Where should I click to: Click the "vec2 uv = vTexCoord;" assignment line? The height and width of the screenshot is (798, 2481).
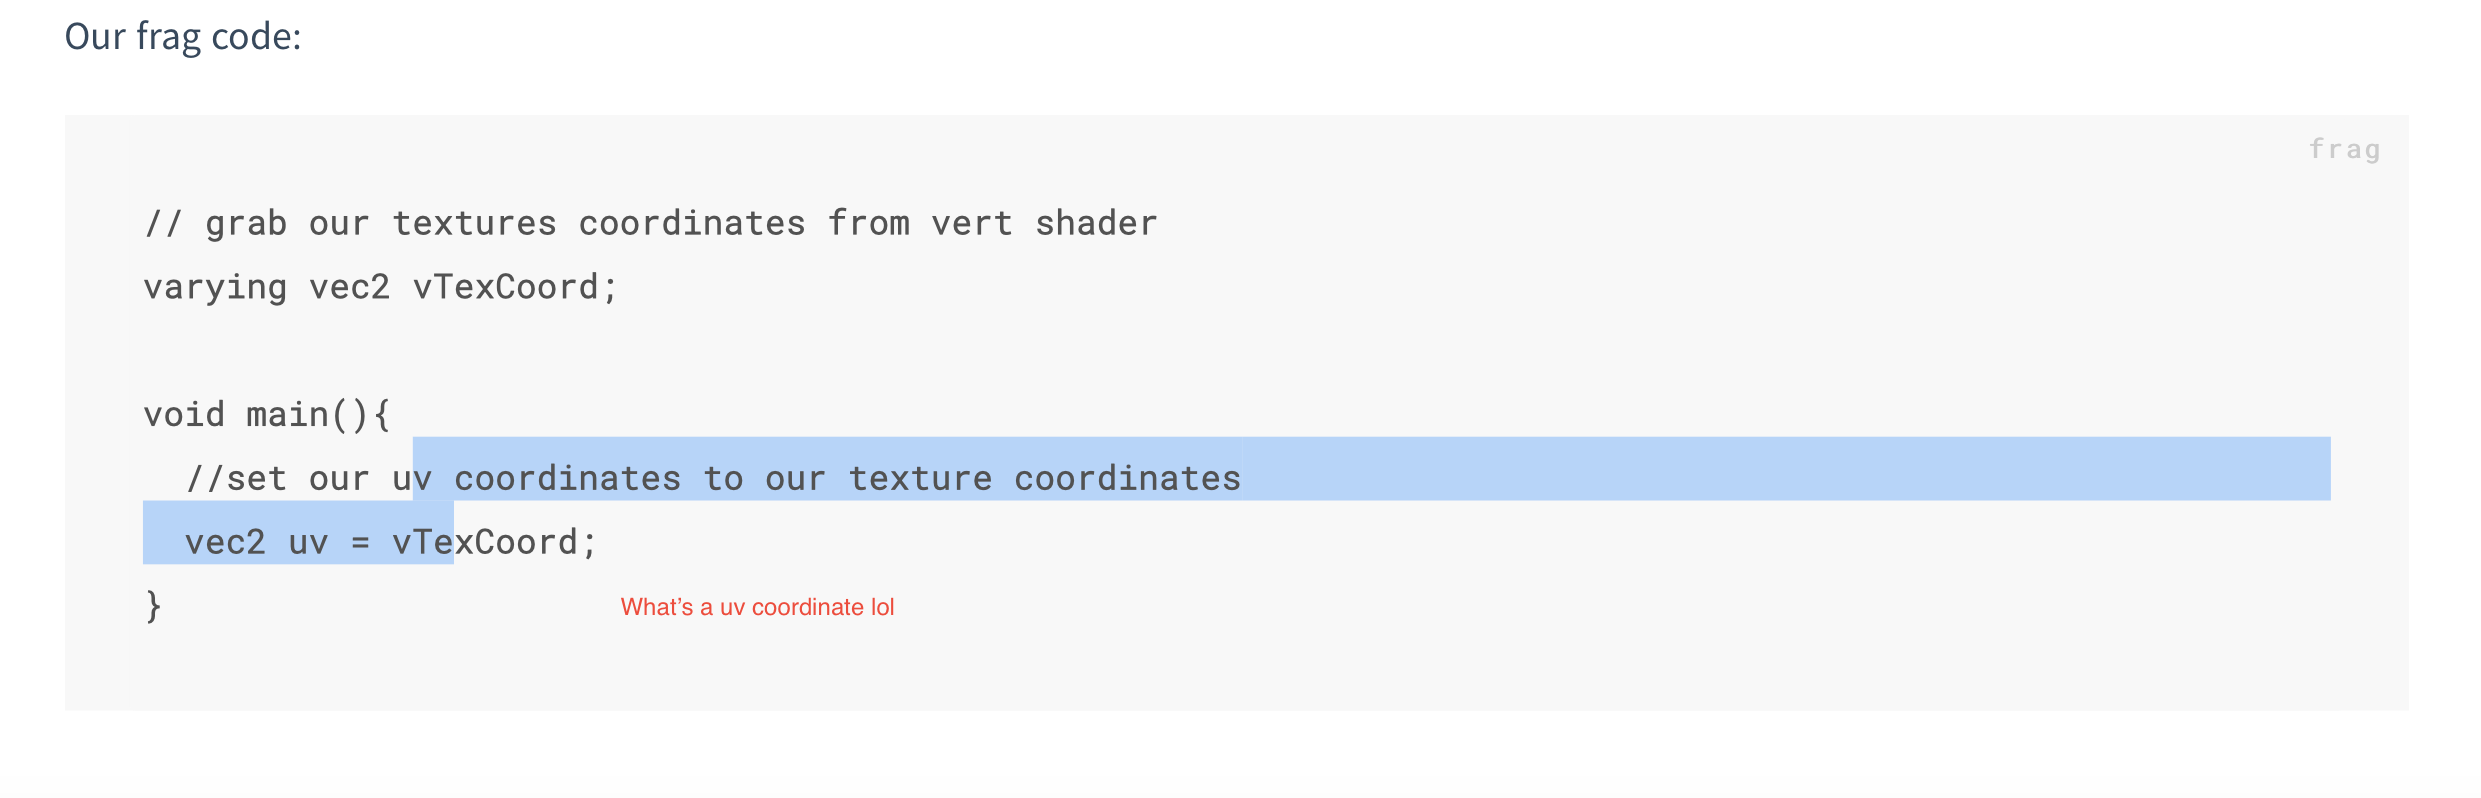(x=390, y=542)
